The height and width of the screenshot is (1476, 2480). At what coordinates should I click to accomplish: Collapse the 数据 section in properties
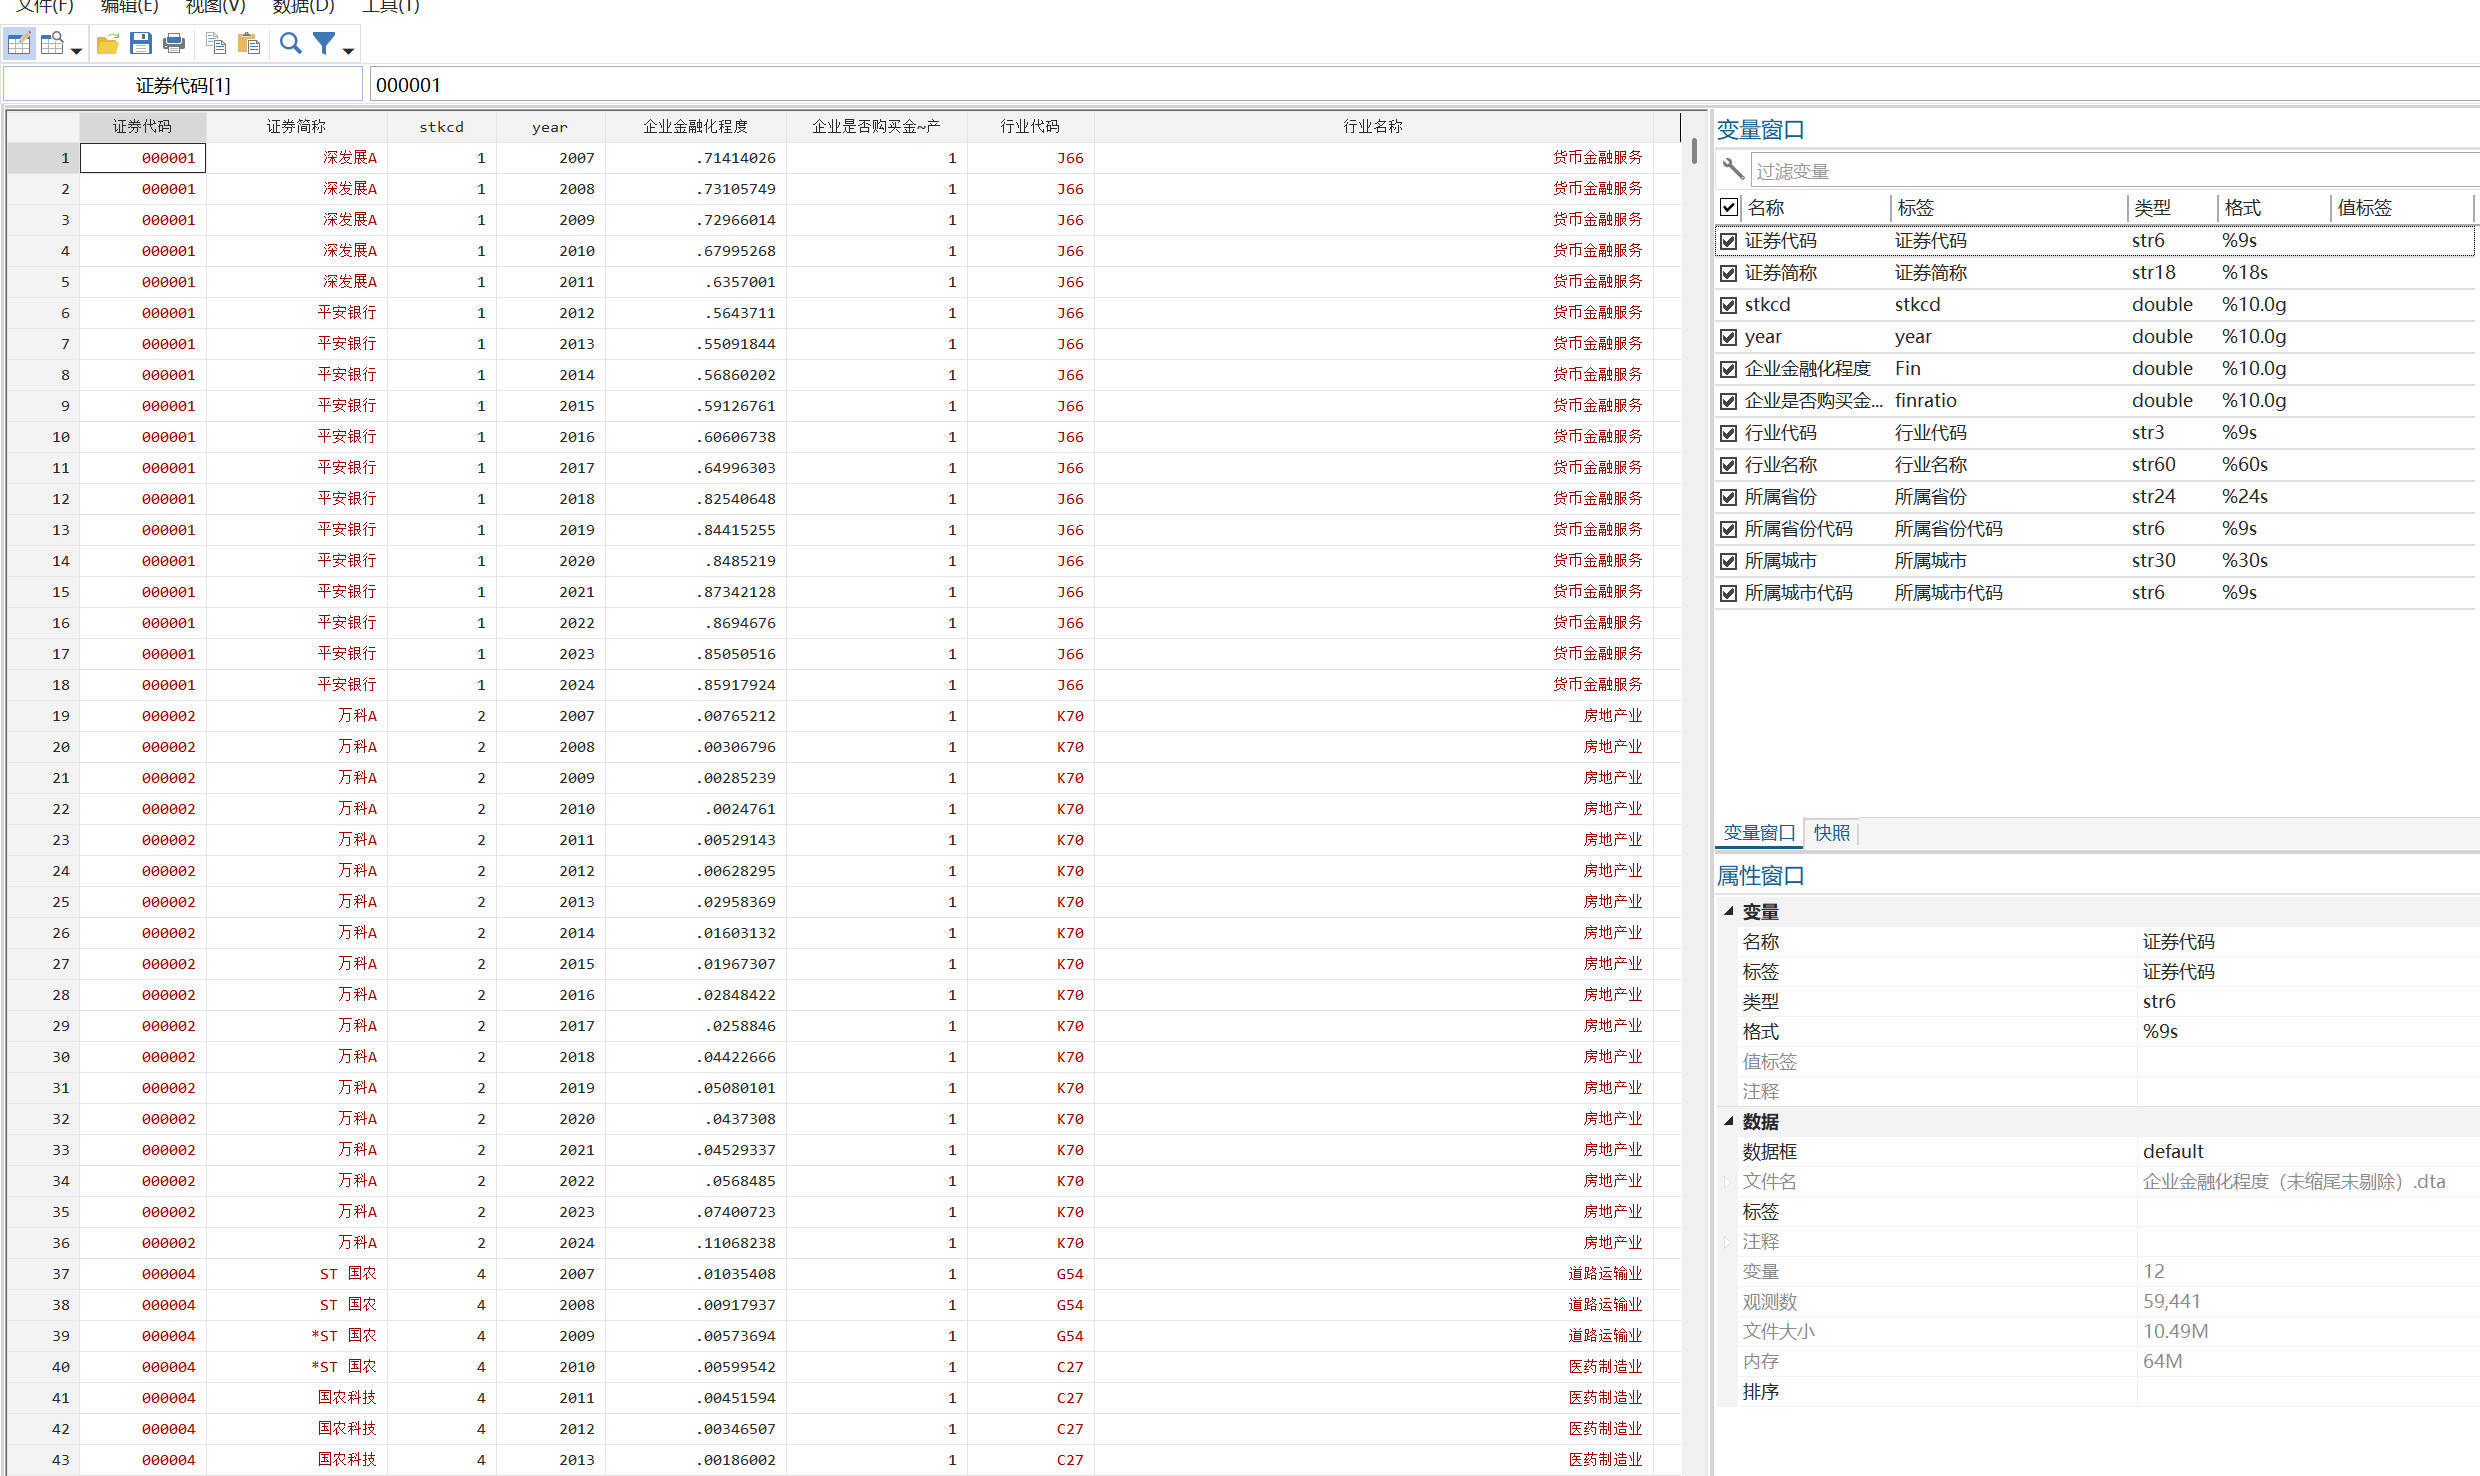point(1728,1121)
